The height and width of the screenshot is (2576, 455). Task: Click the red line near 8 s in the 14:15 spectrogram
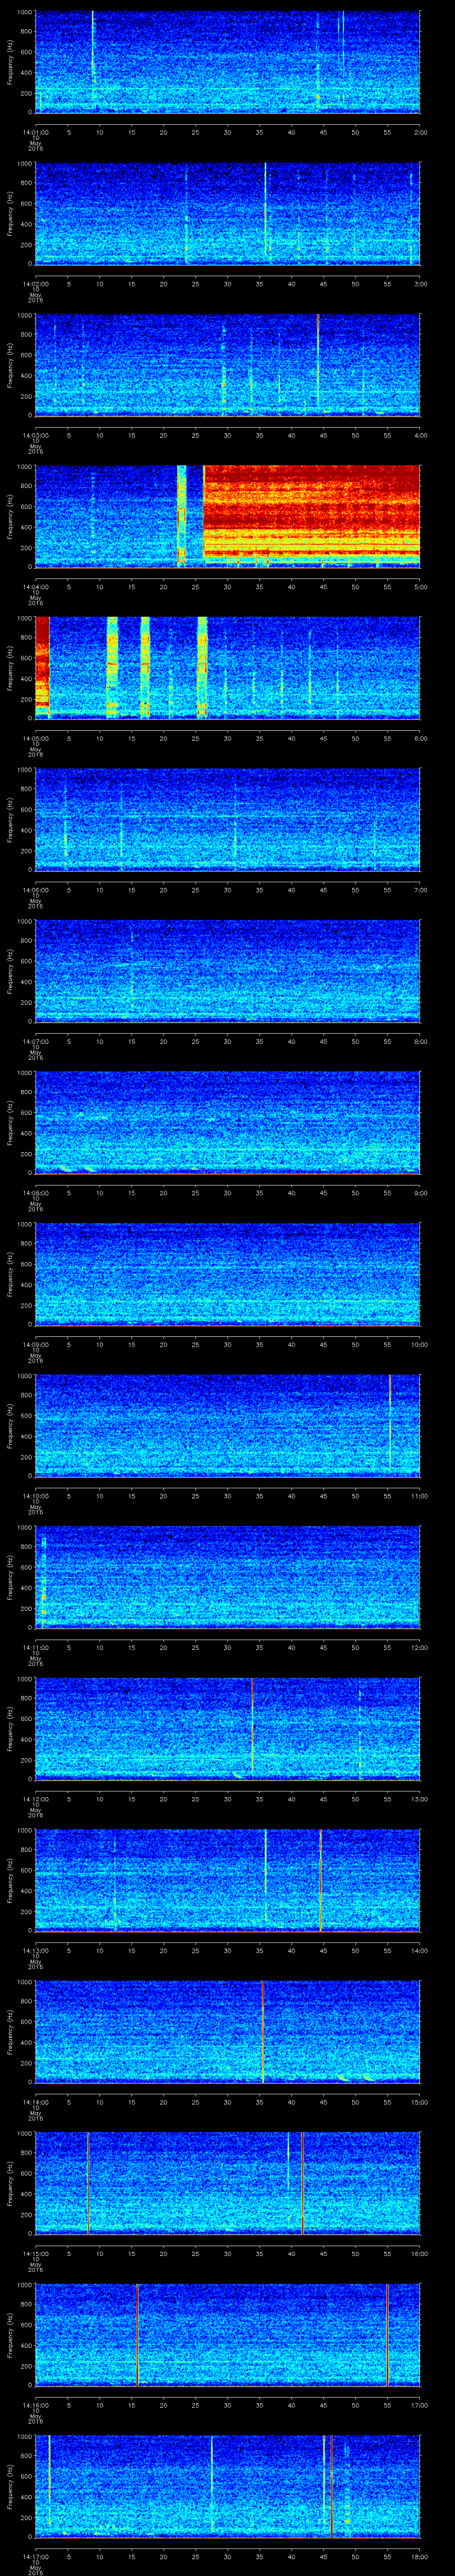point(88,2183)
